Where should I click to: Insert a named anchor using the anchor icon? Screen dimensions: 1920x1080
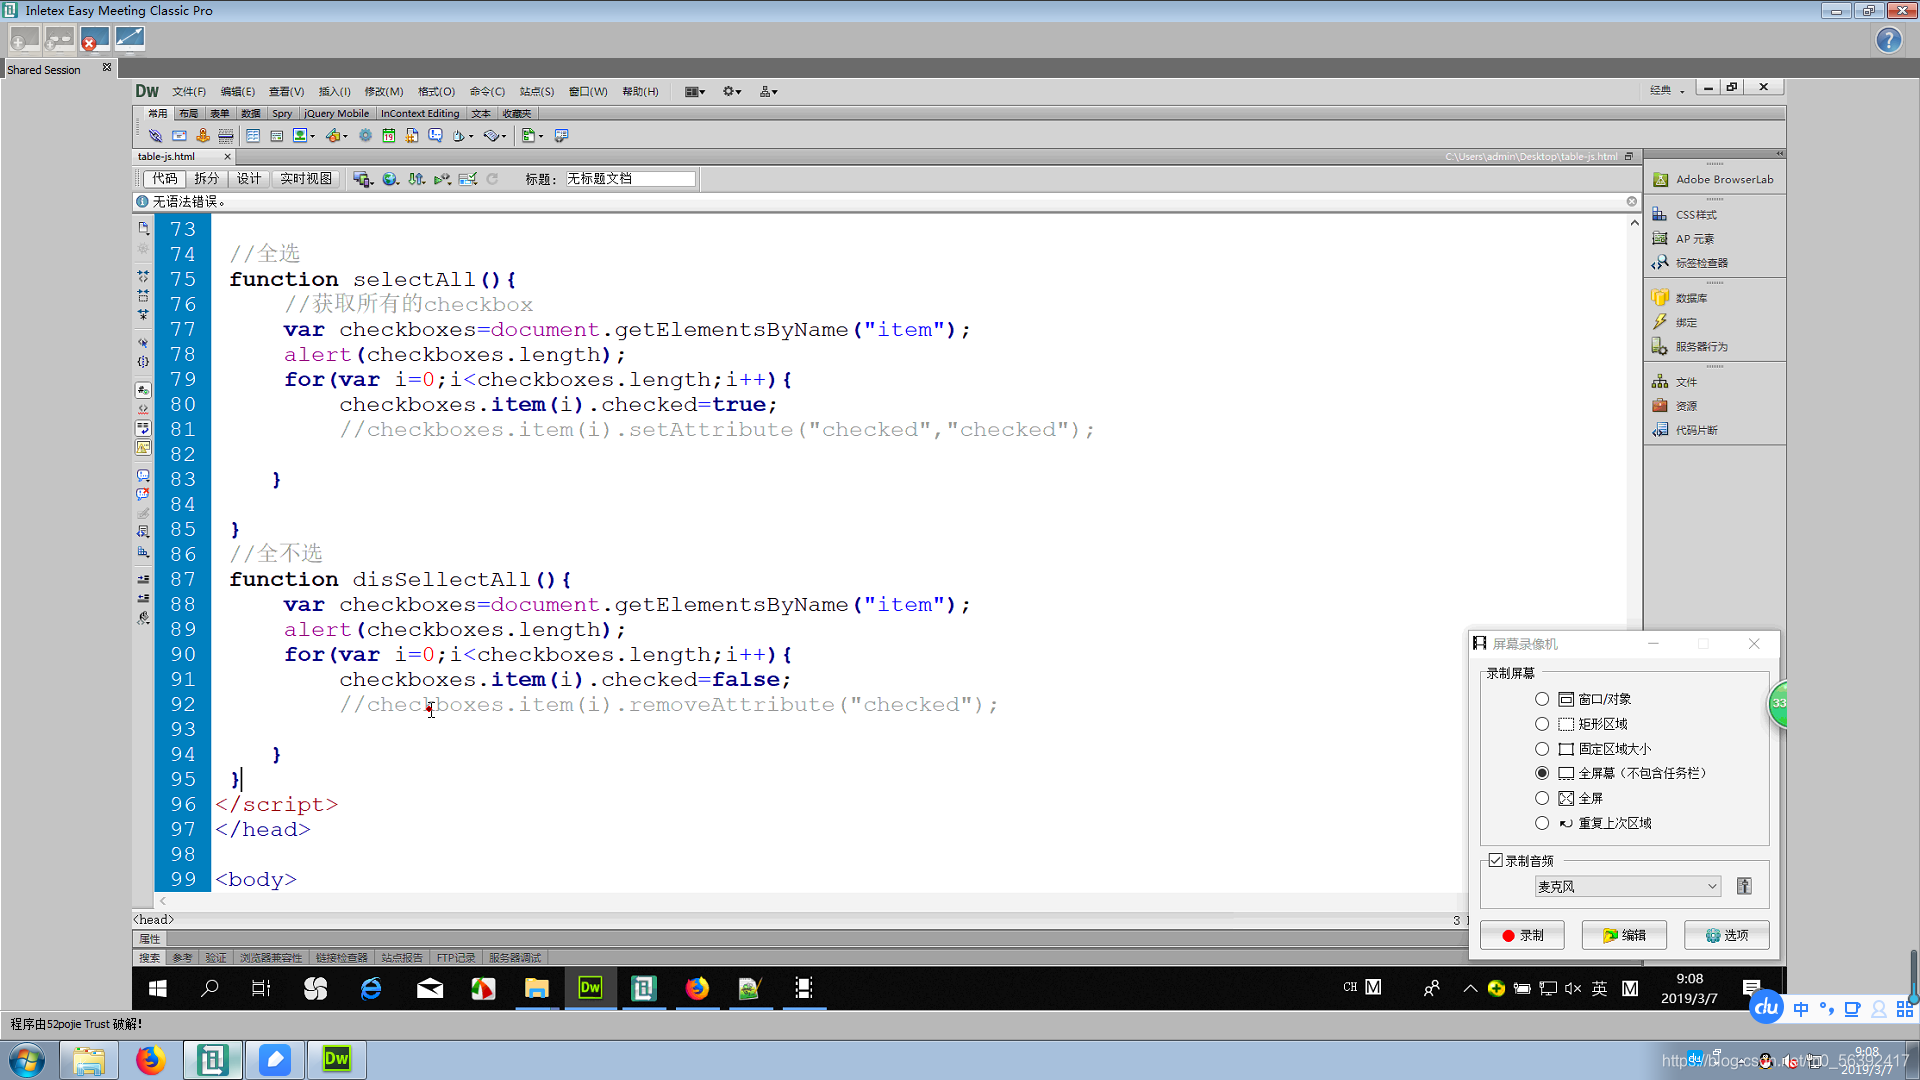pyautogui.click(x=203, y=136)
